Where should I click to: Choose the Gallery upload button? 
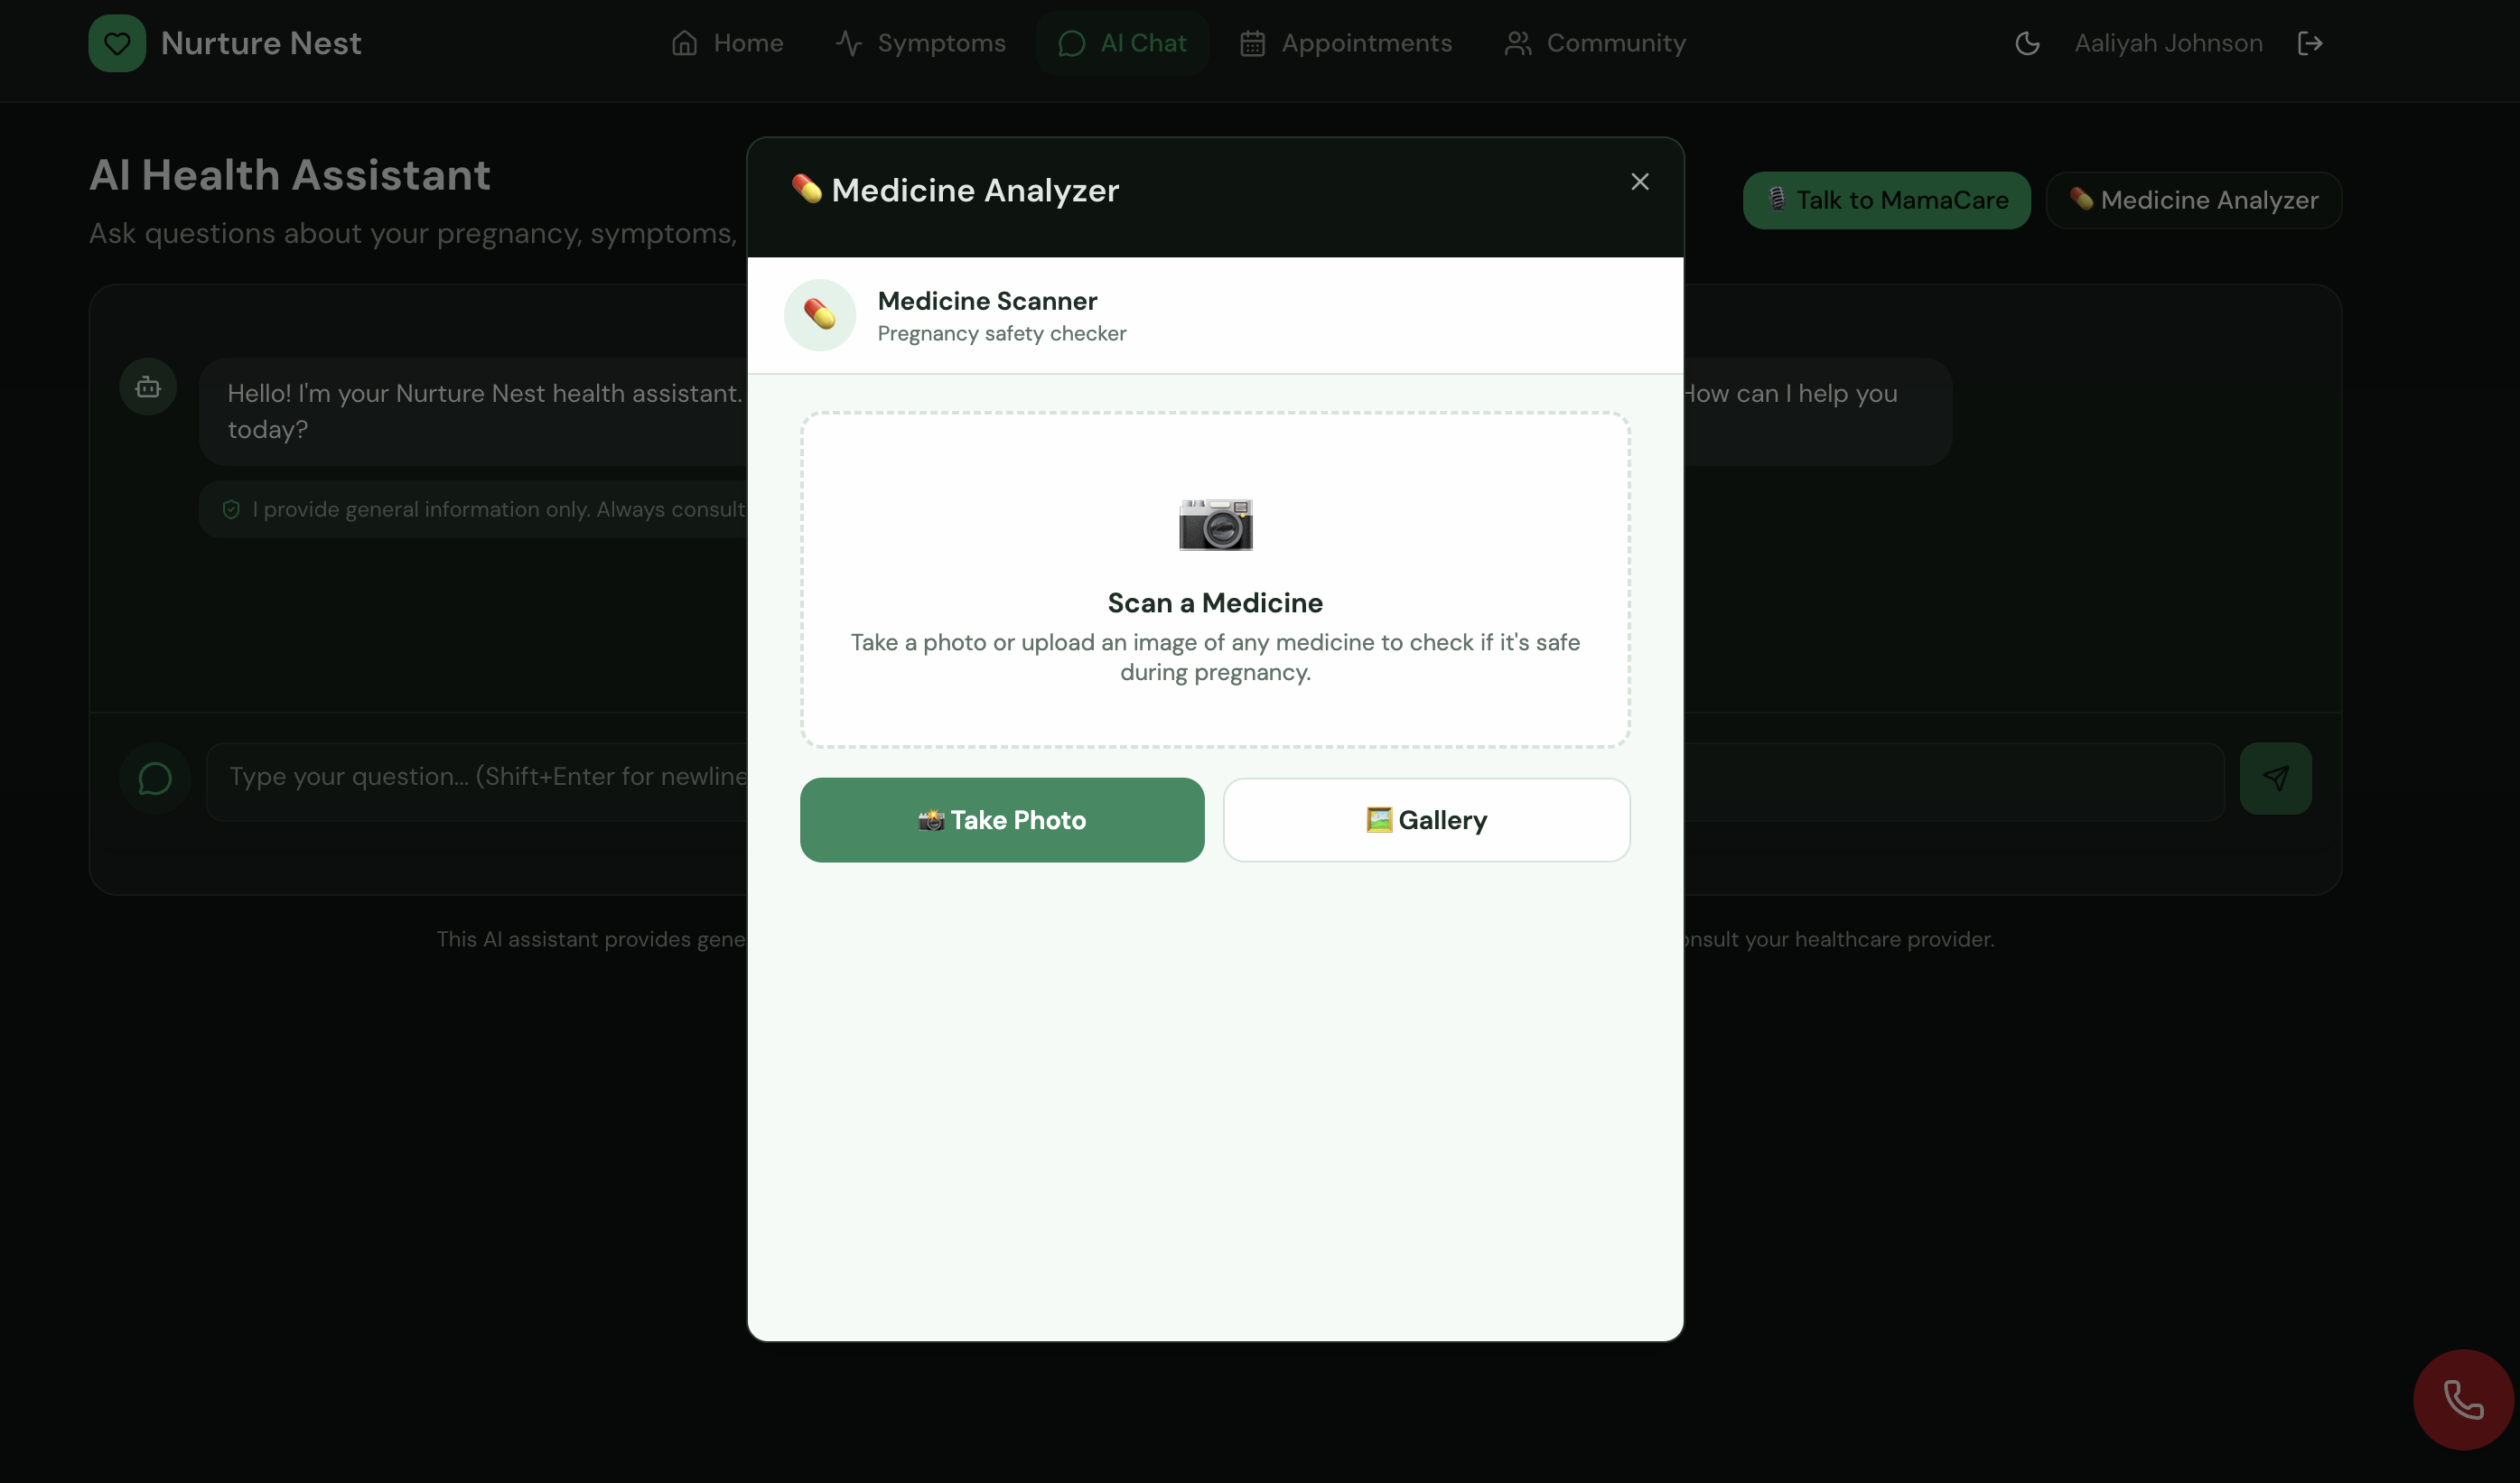coord(1426,820)
